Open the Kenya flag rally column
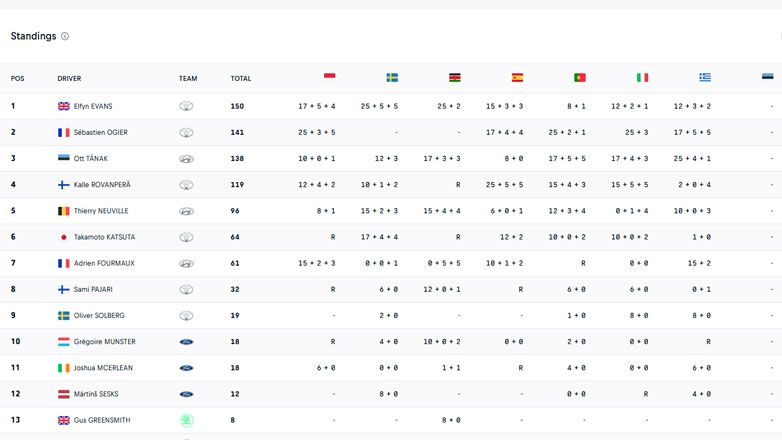This screenshot has height=440, width=782. click(x=455, y=78)
